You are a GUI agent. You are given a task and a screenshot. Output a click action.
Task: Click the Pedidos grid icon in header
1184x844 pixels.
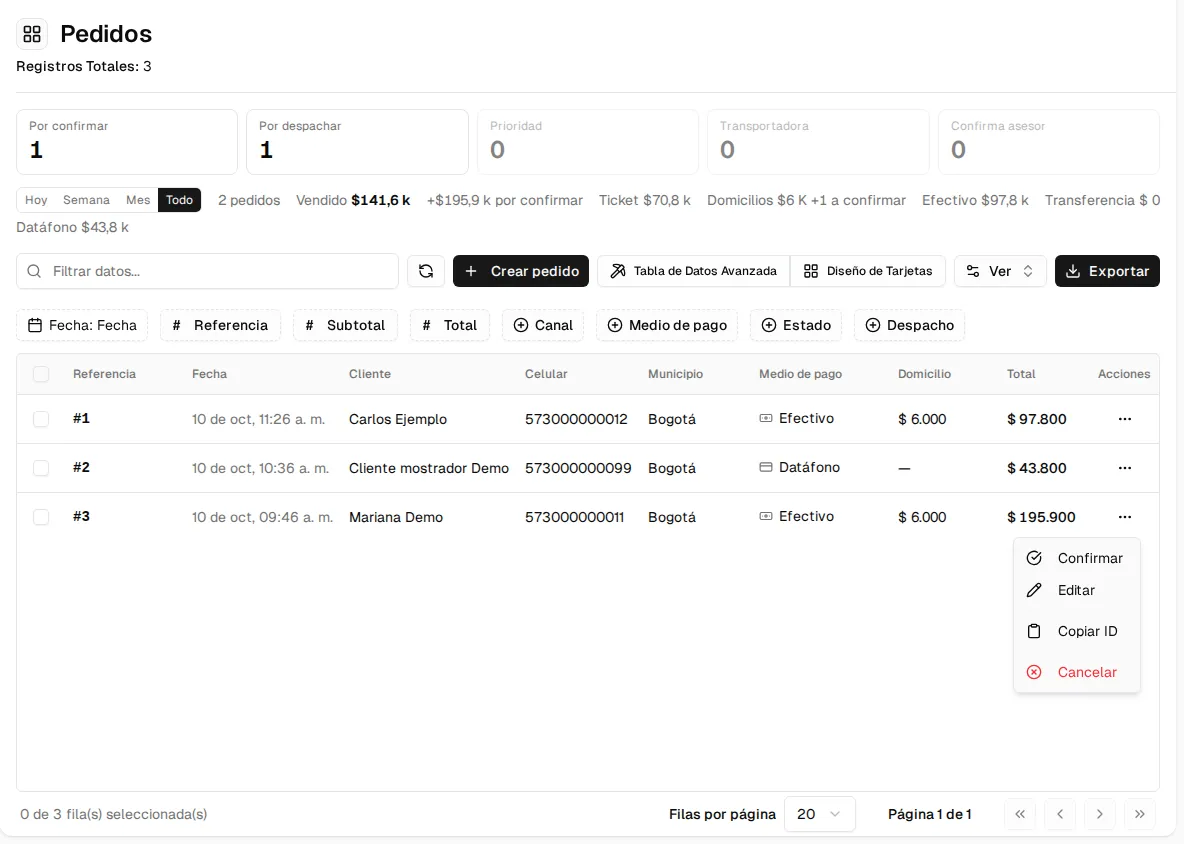(x=32, y=34)
